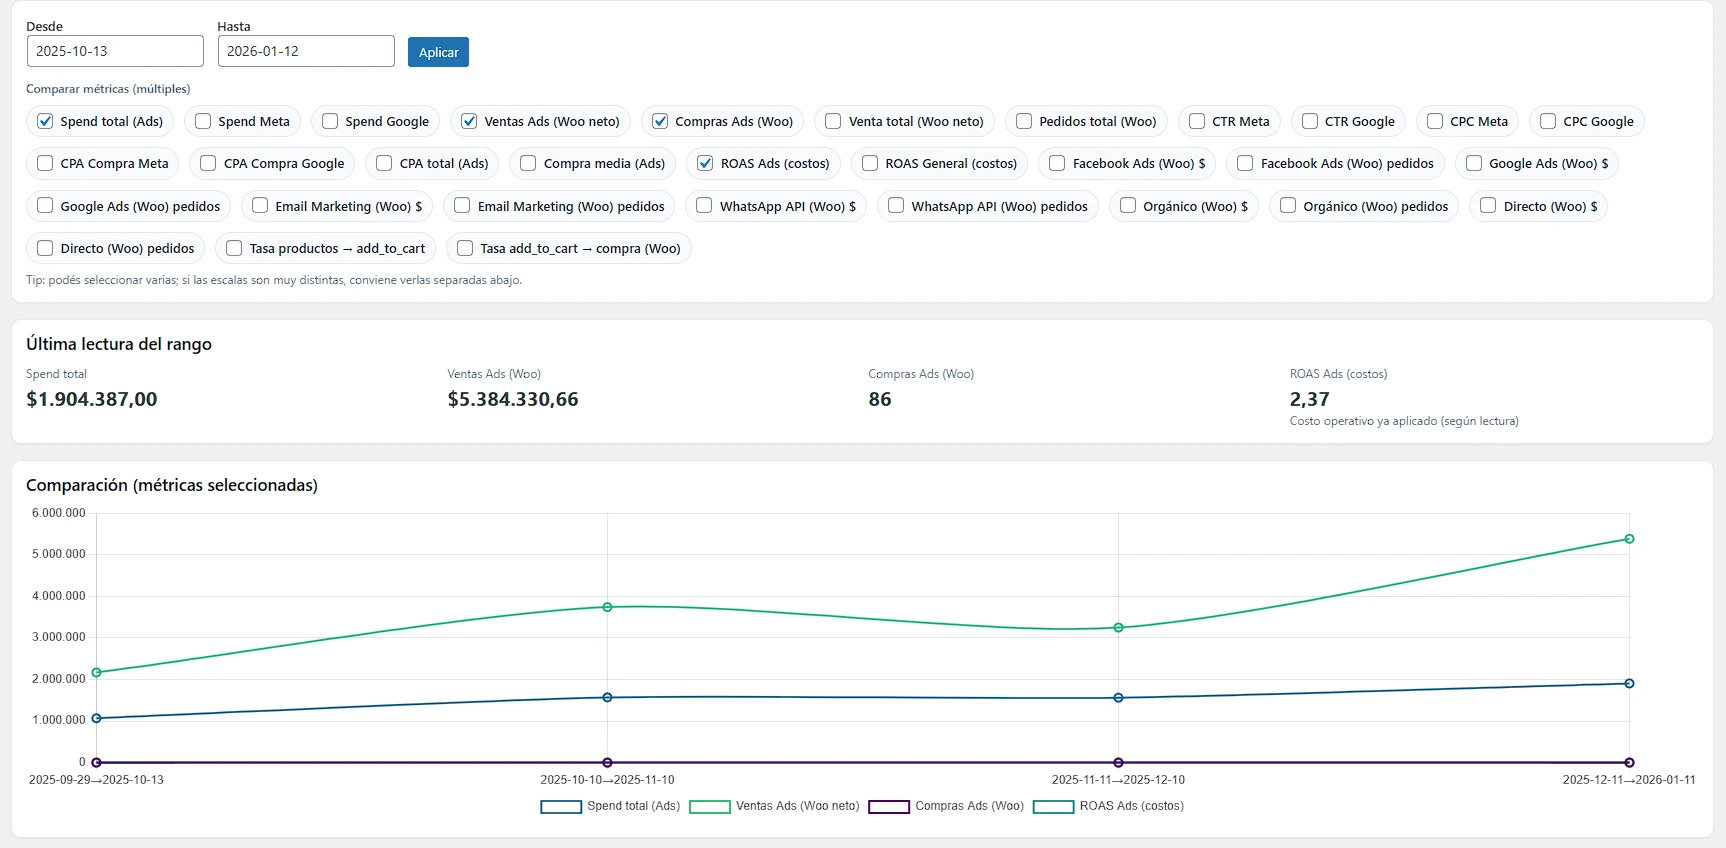The height and width of the screenshot is (848, 1726).
Task: Select the CTR Meta checkbox
Action: point(1197,121)
